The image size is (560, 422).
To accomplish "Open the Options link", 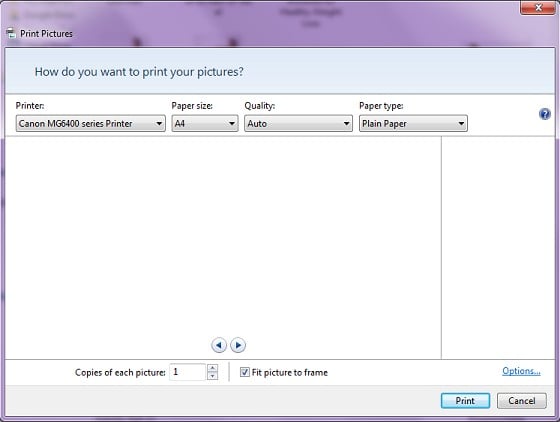I will [x=521, y=371].
